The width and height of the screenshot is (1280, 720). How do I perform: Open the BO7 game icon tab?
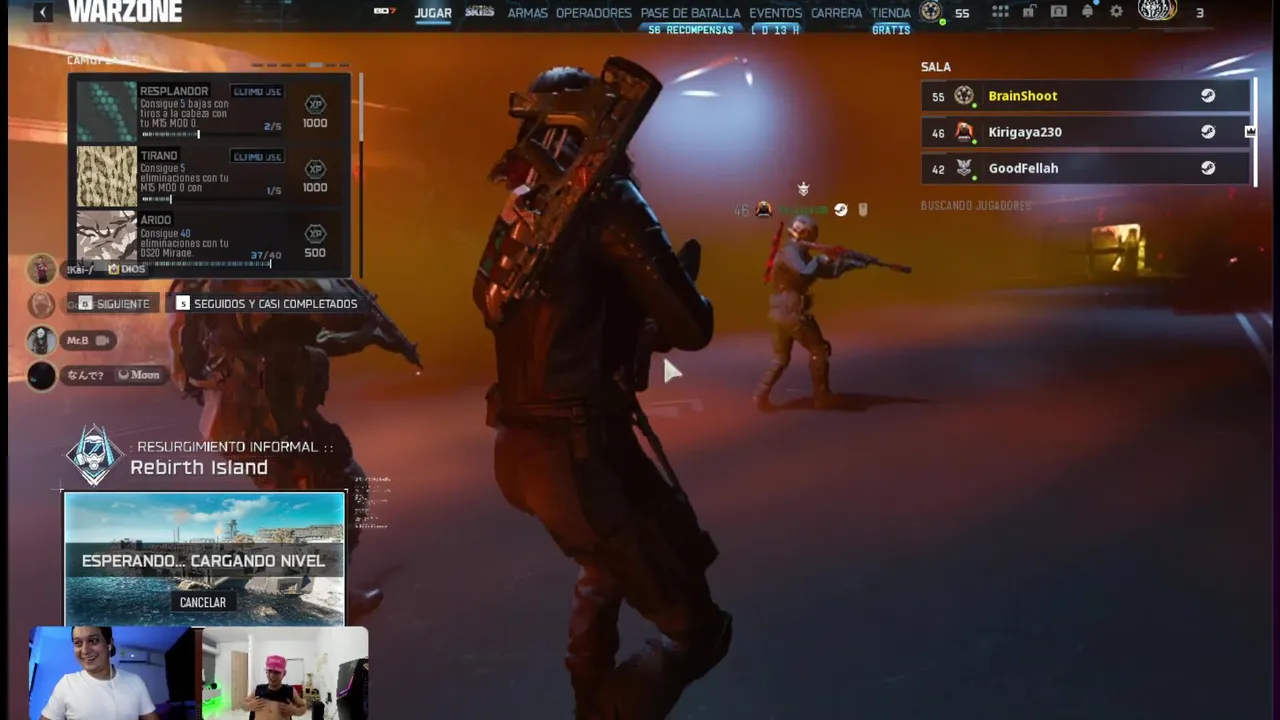point(385,11)
